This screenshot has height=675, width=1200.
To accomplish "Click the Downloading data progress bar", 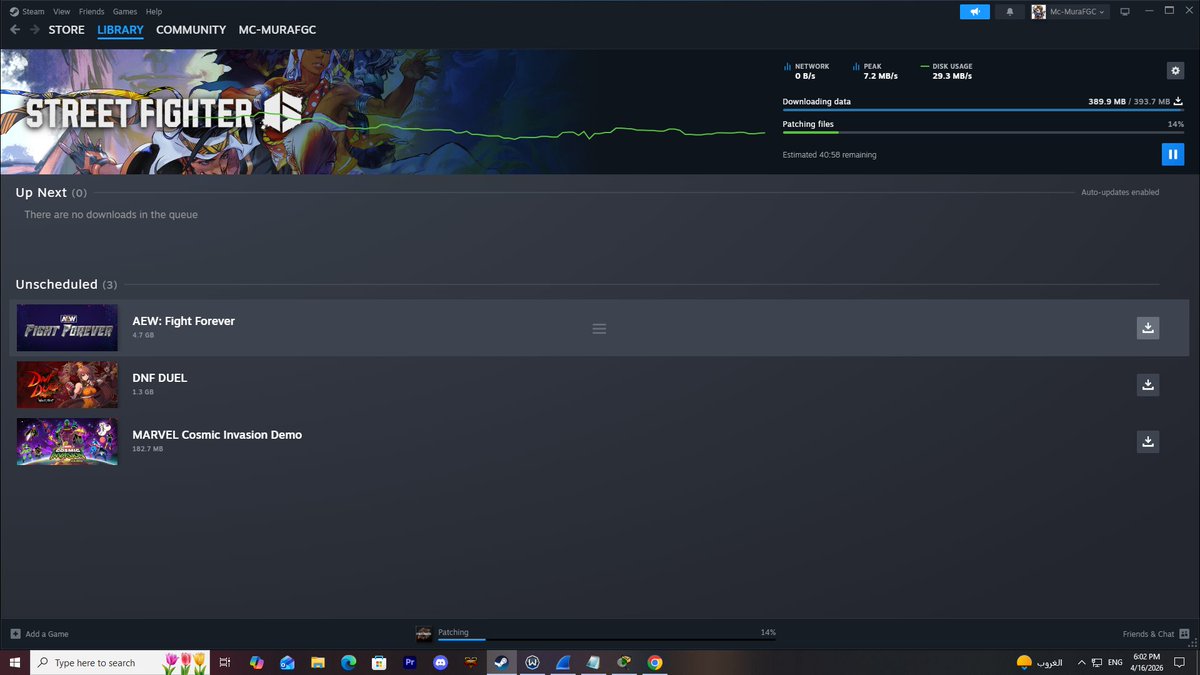I will [x=983, y=110].
